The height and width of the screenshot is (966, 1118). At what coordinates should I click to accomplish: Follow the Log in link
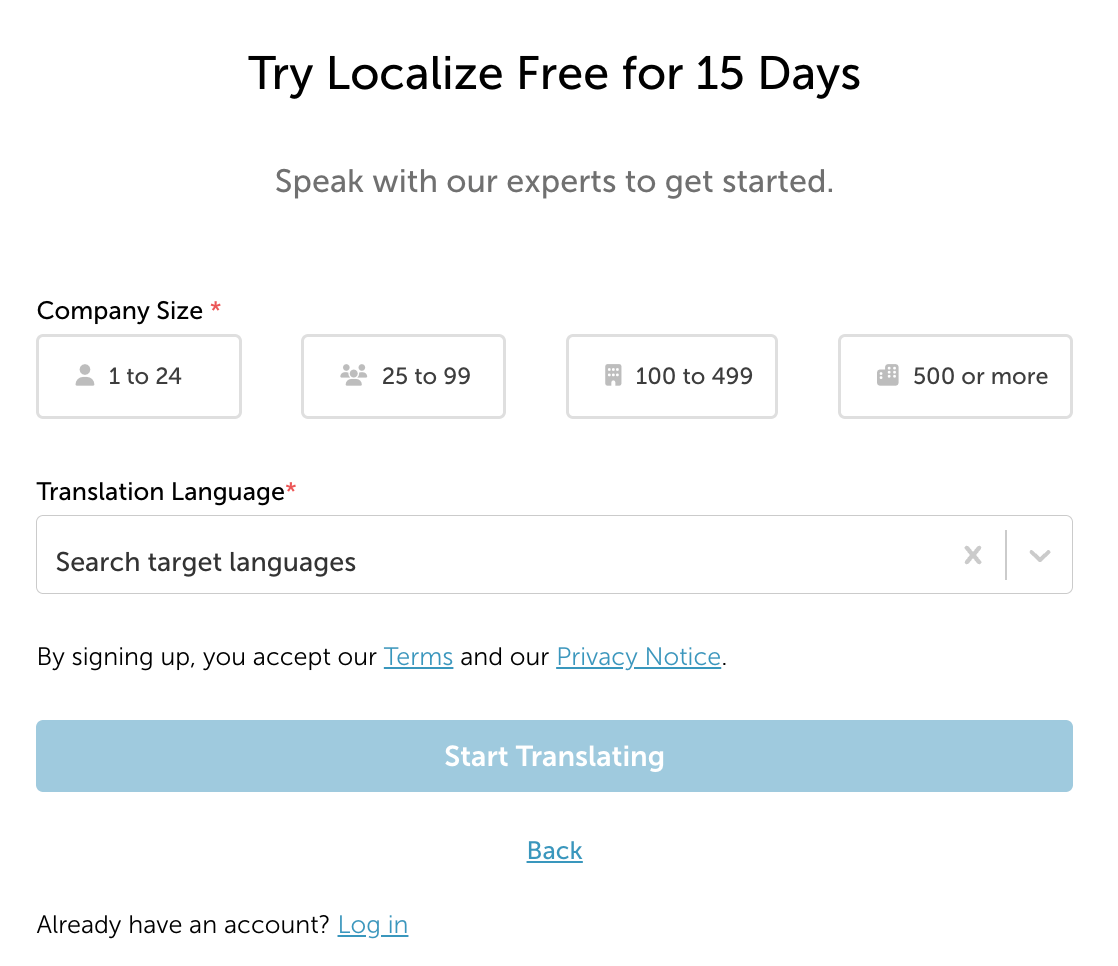373,925
